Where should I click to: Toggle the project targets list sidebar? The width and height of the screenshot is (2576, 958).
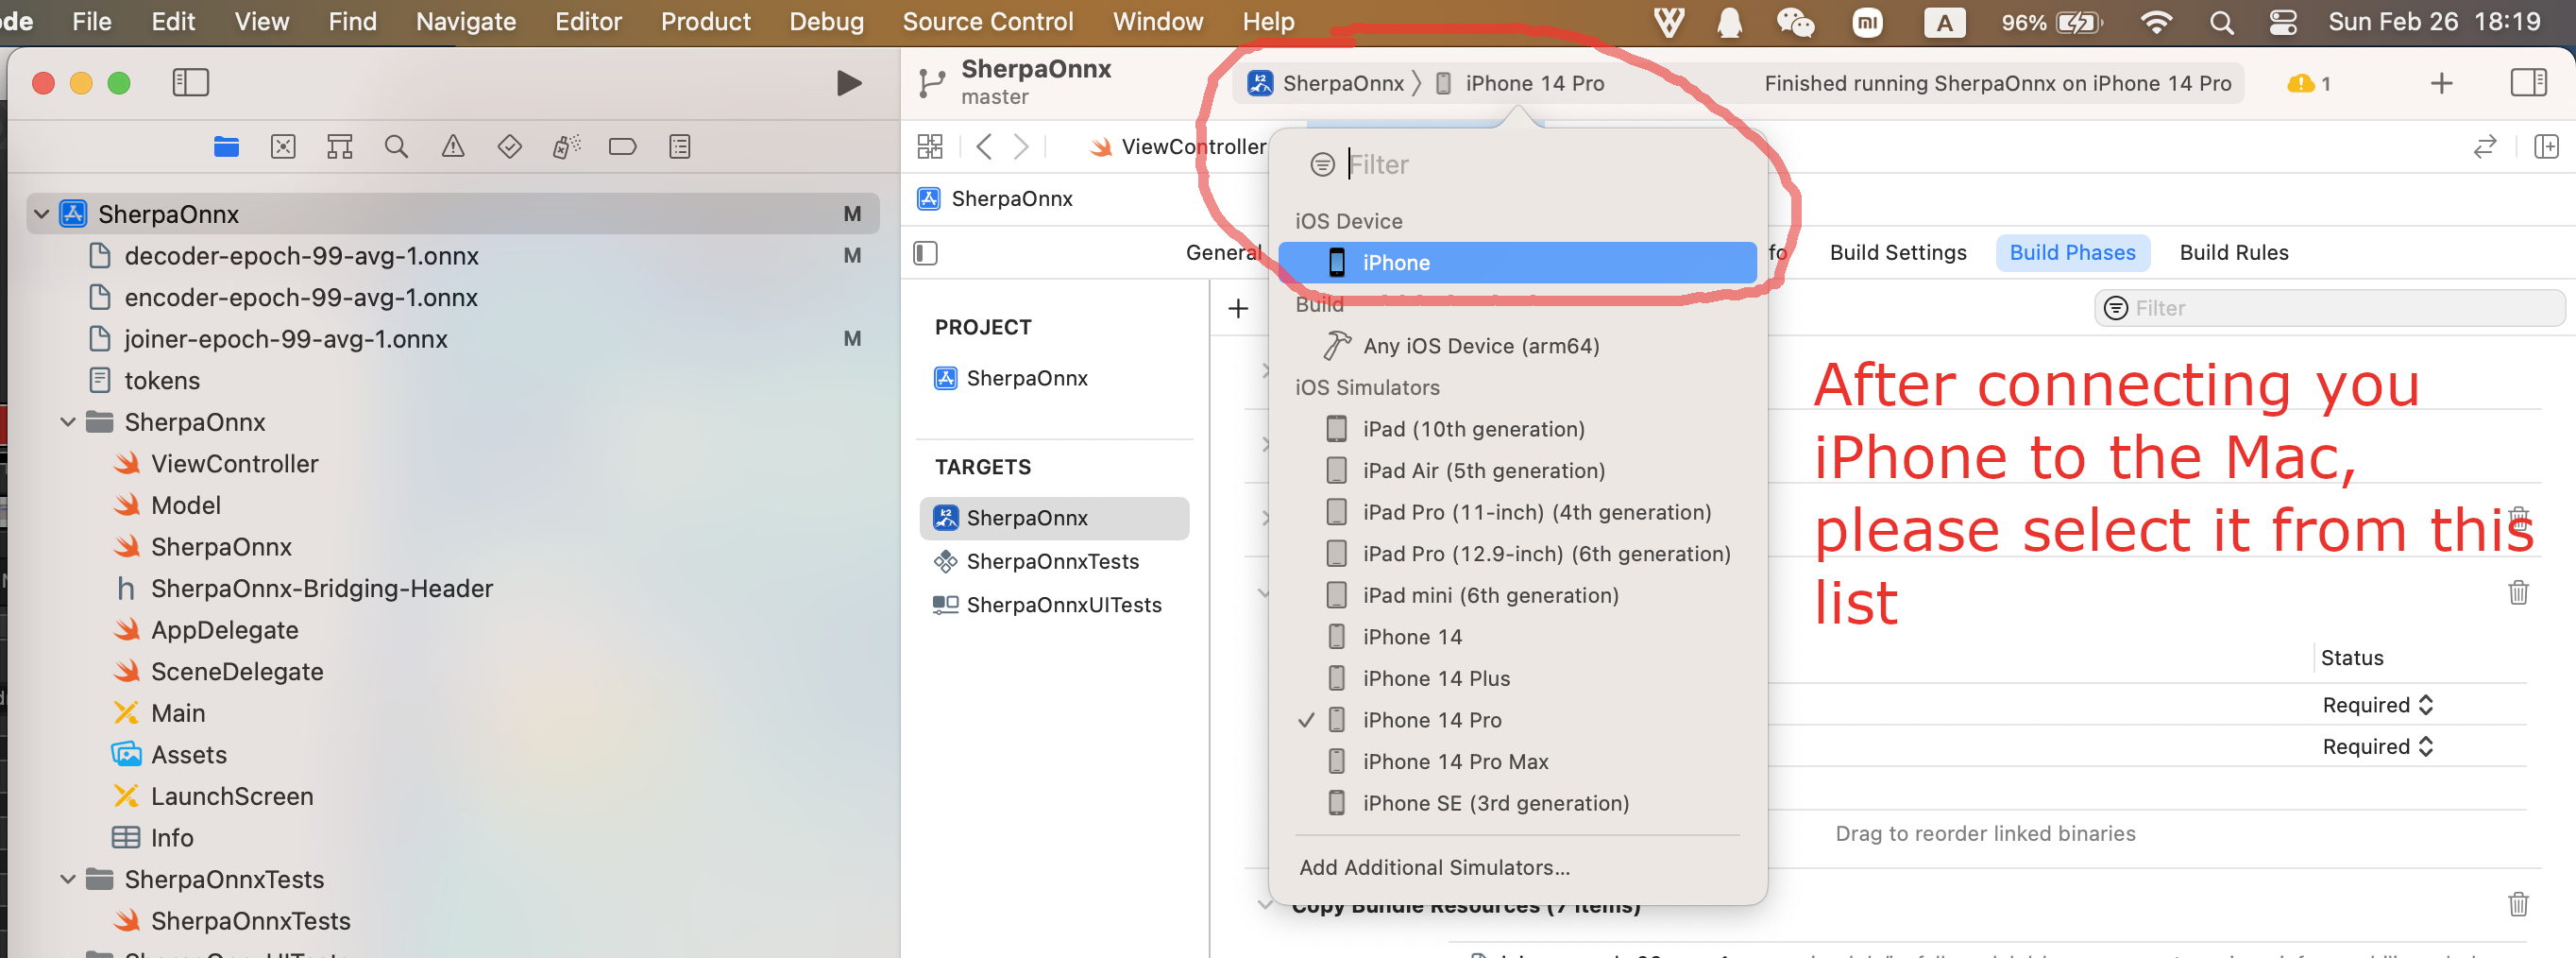click(926, 253)
